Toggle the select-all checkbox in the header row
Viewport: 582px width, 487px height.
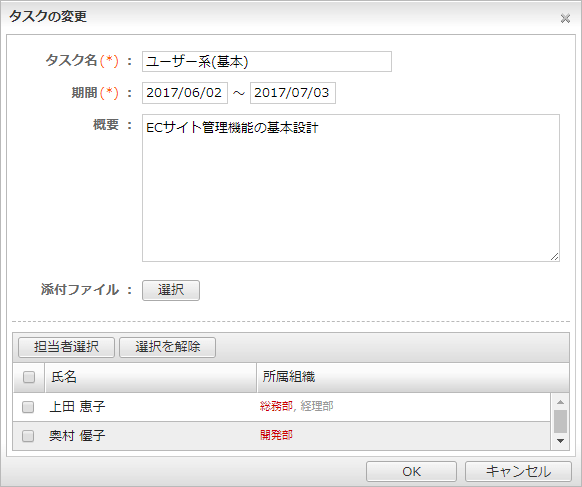click(29, 377)
